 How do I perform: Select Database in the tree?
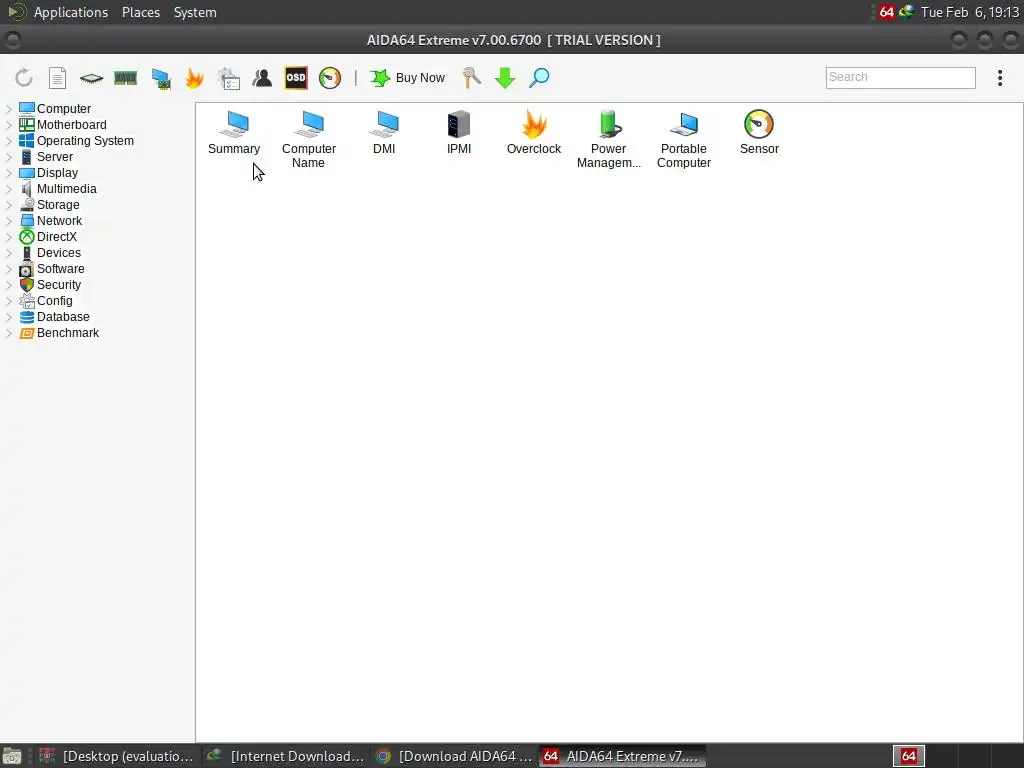(63, 317)
